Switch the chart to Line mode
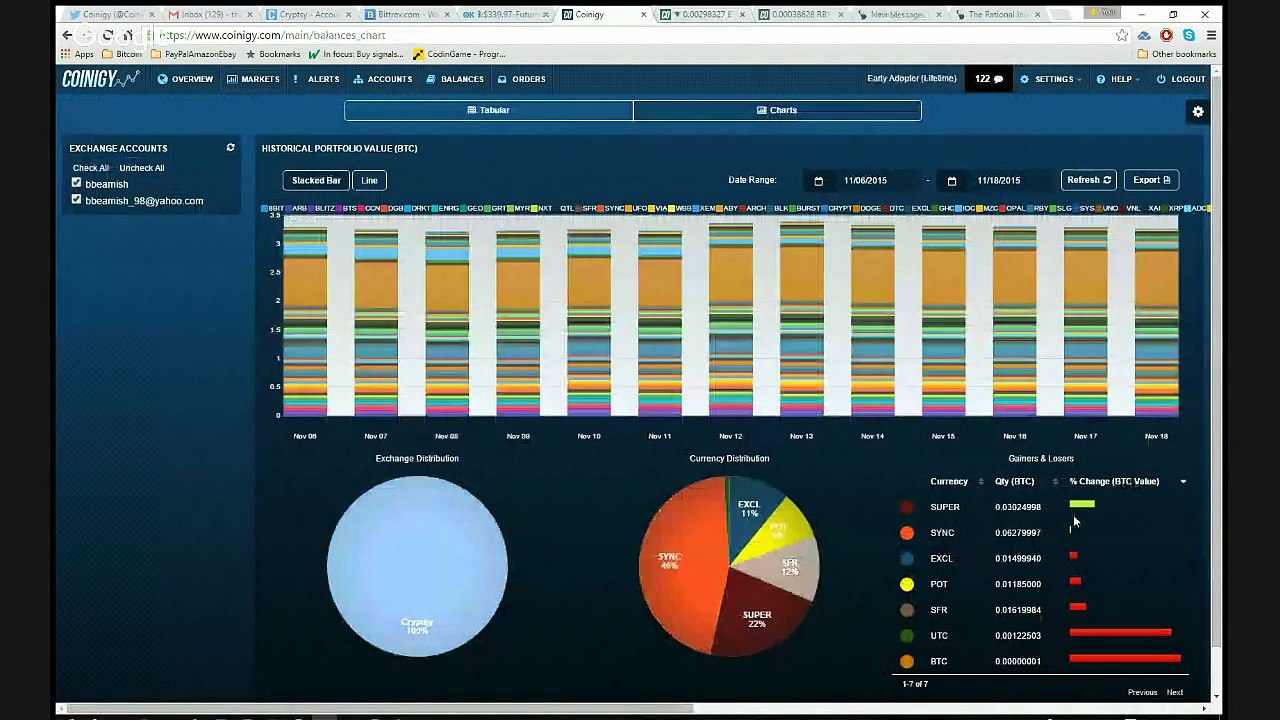1280x720 pixels. [x=369, y=180]
